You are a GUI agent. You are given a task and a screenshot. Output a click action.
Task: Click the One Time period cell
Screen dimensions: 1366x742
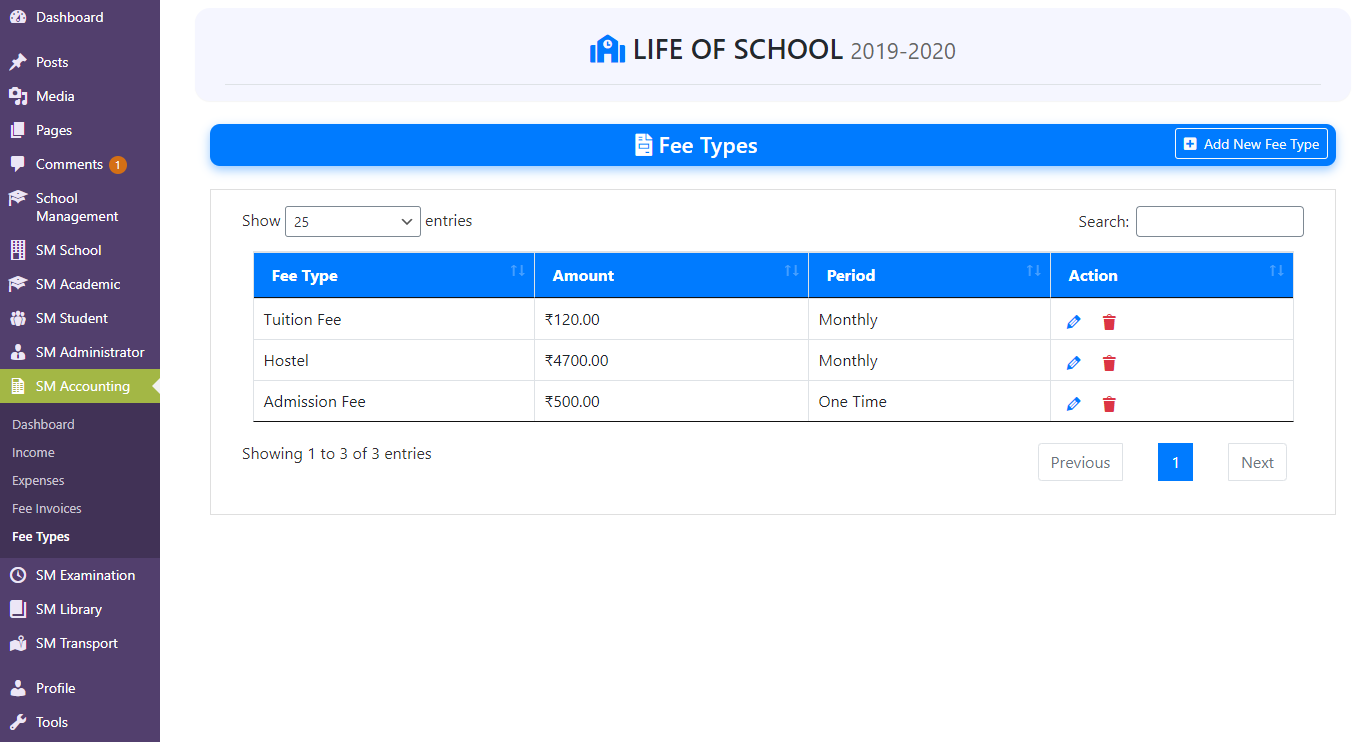point(929,401)
